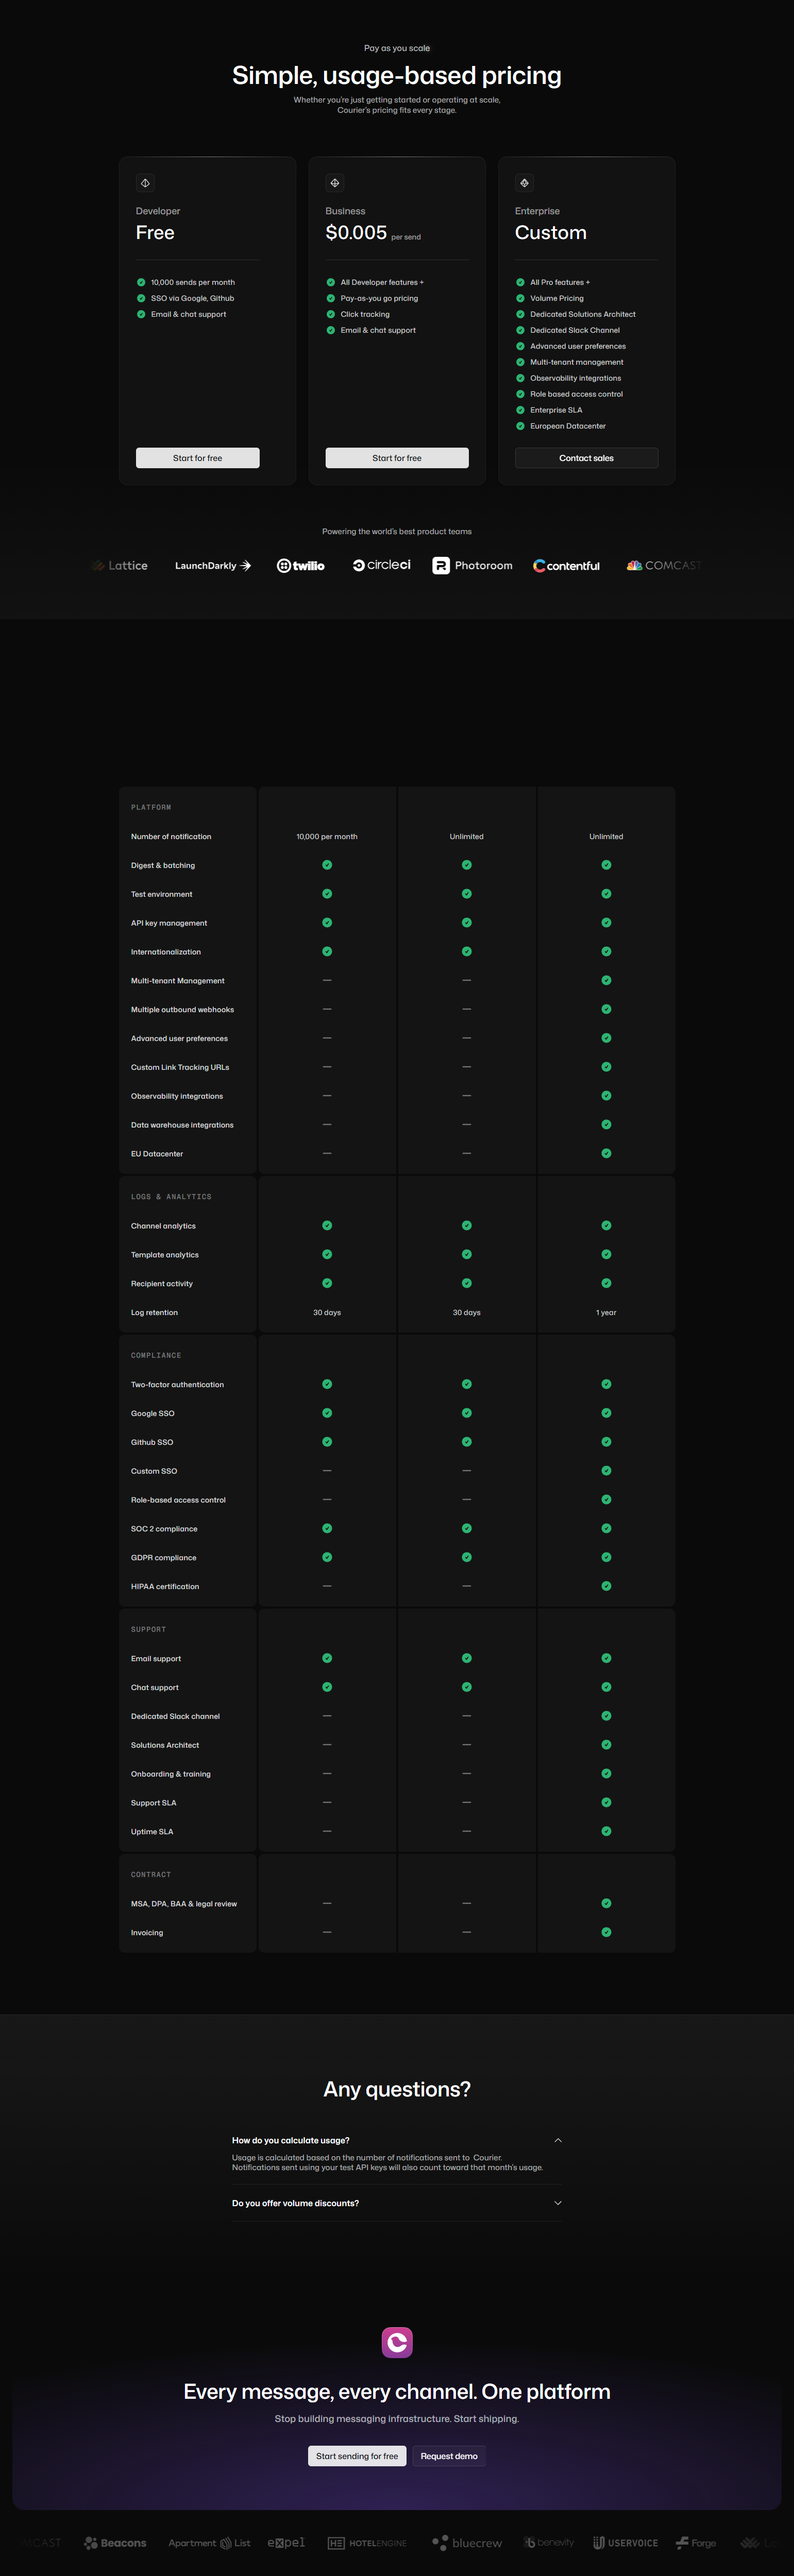Click the Photoroom logo
This screenshot has height=2576, width=794.
pyautogui.click(x=472, y=566)
